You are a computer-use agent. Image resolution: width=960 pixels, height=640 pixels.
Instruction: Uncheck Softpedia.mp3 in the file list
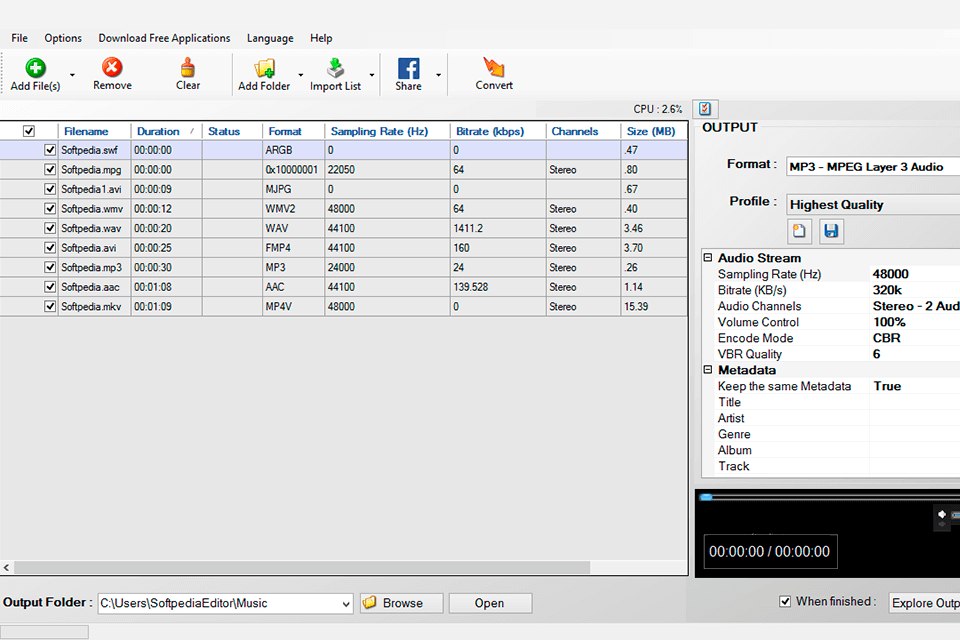point(50,267)
